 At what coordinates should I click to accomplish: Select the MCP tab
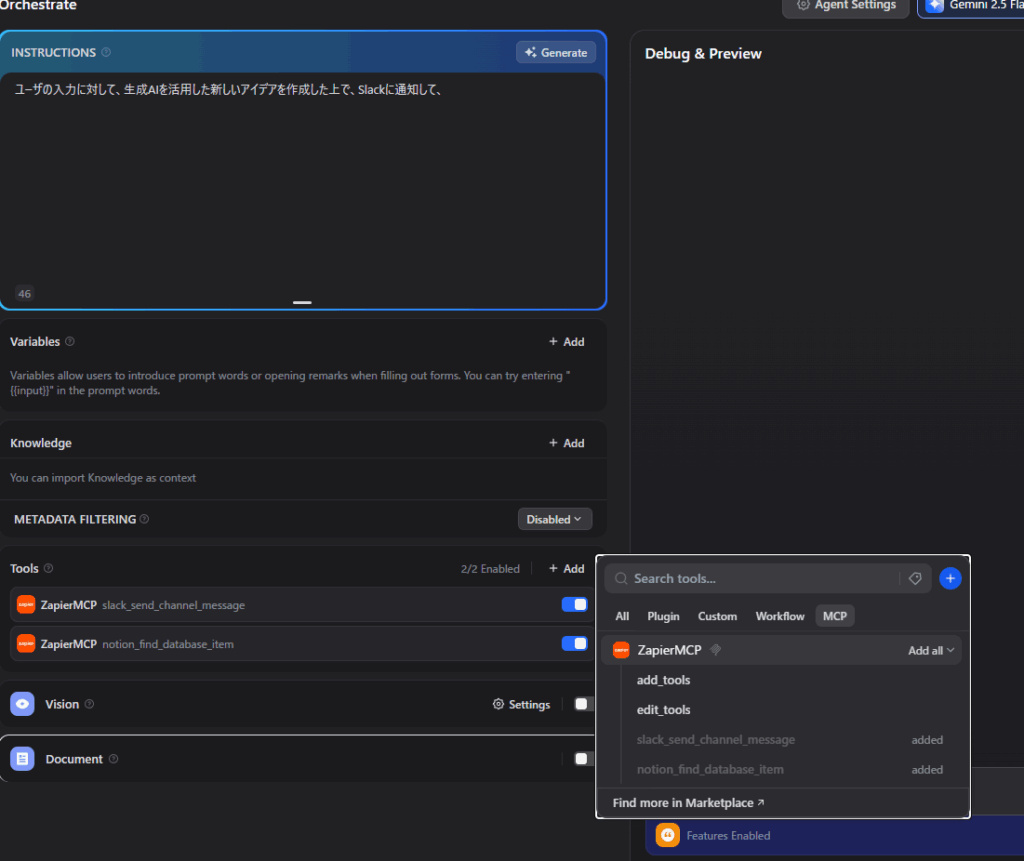tap(835, 616)
